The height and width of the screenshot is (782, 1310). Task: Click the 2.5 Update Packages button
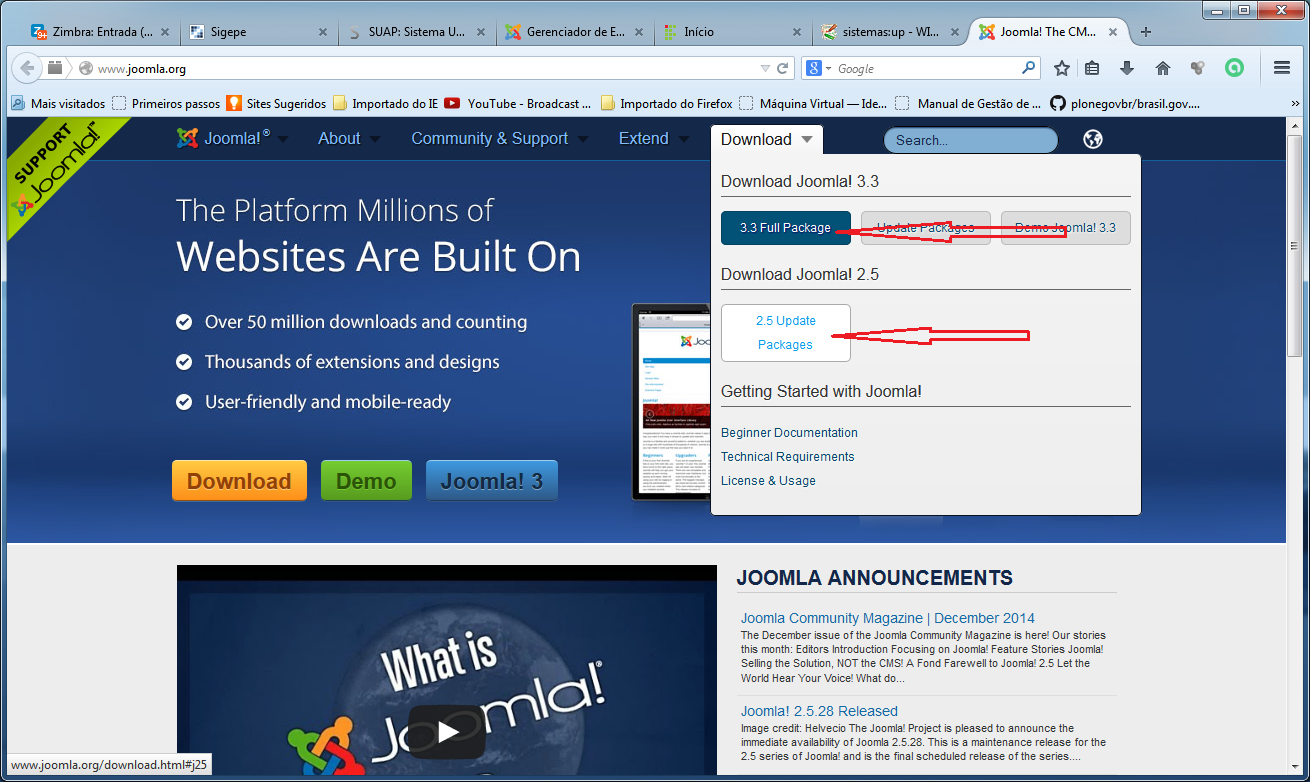tap(785, 333)
